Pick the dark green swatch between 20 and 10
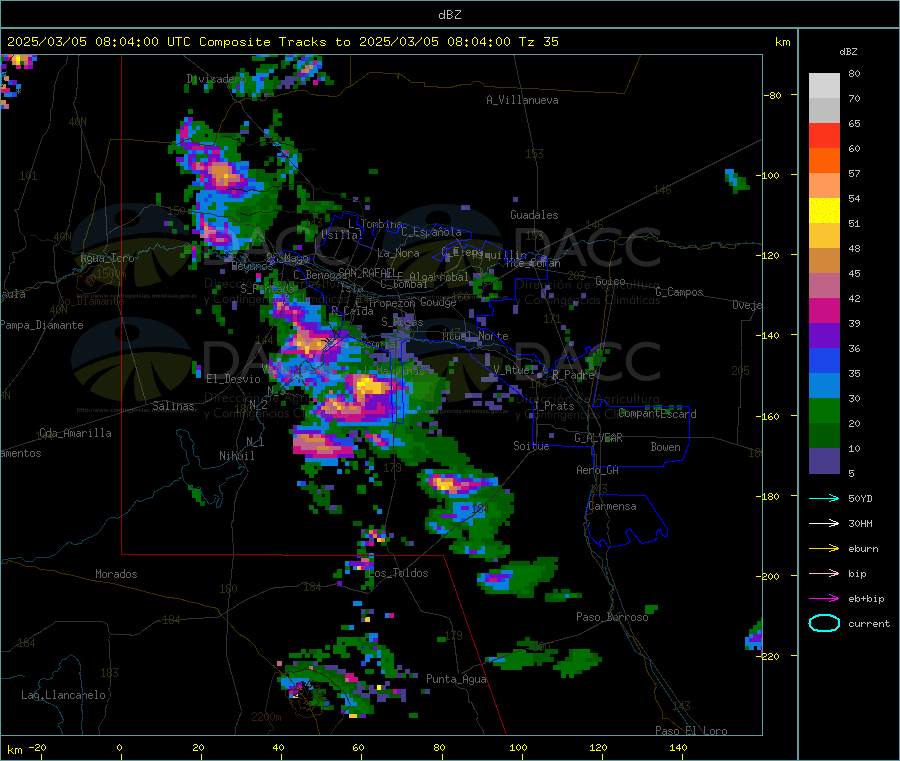Image resolution: width=900 pixels, height=761 pixels. coord(824,436)
